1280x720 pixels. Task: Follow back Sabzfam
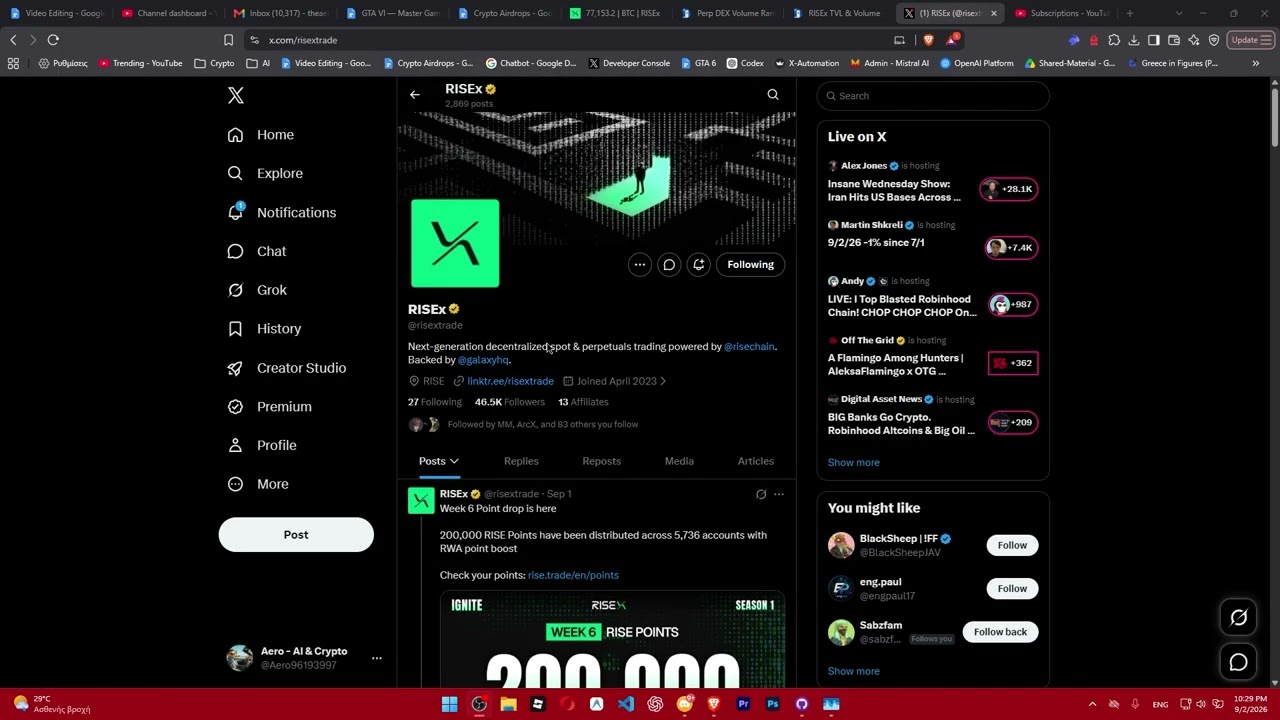point(1000,632)
